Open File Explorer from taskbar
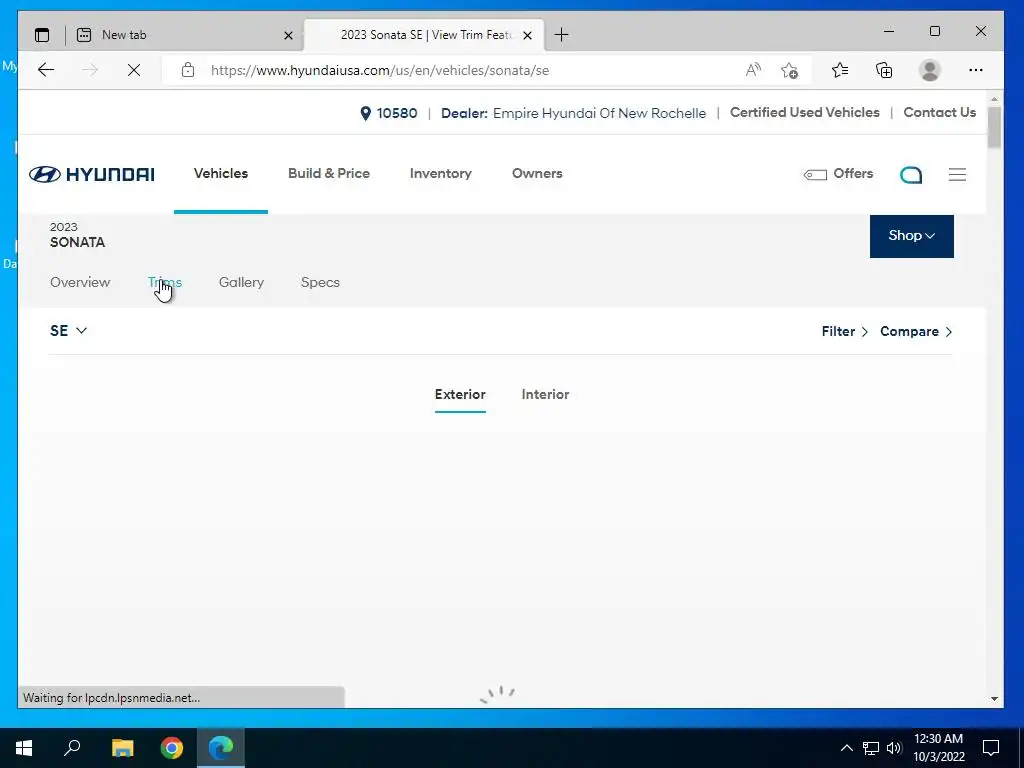1024x768 pixels. coord(122,748)
